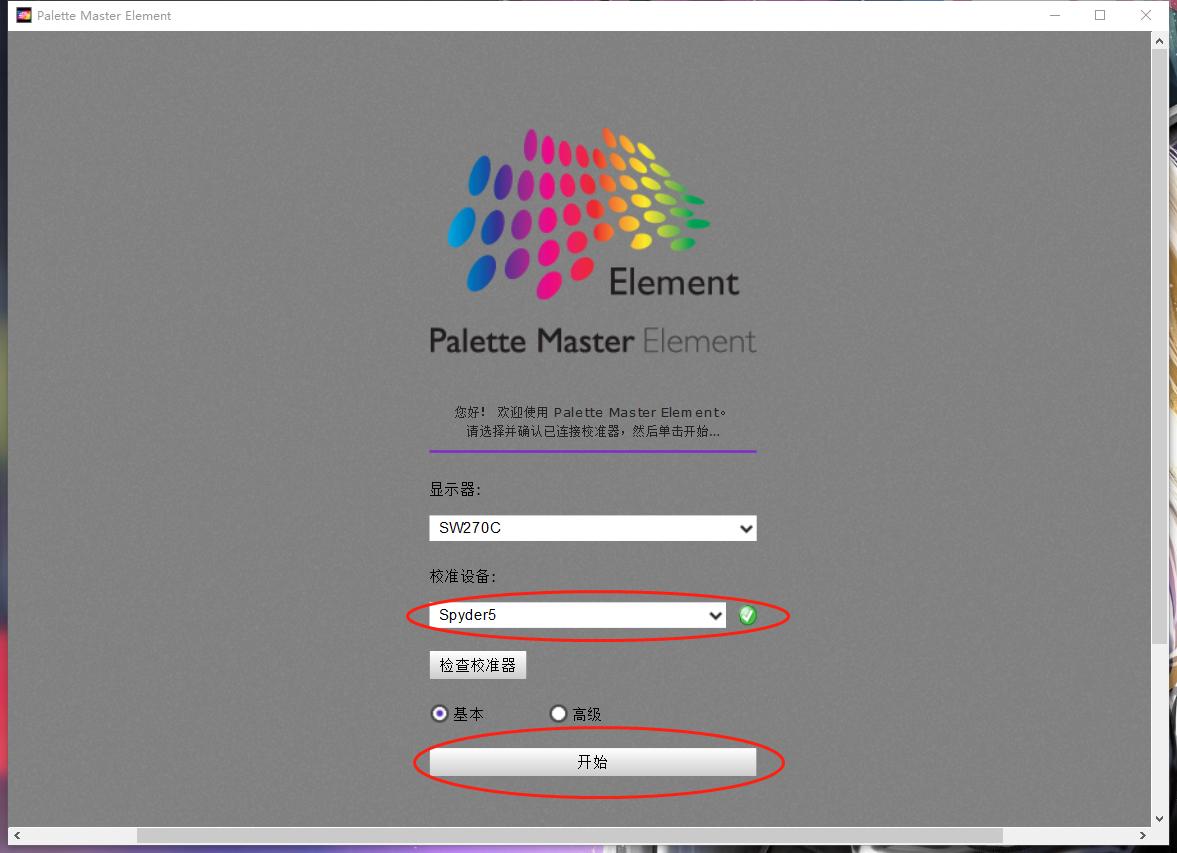The image size is (1177, 853).
Task: Click the vertical scrollbar up arrow
Action: (x=1160, y=41)
